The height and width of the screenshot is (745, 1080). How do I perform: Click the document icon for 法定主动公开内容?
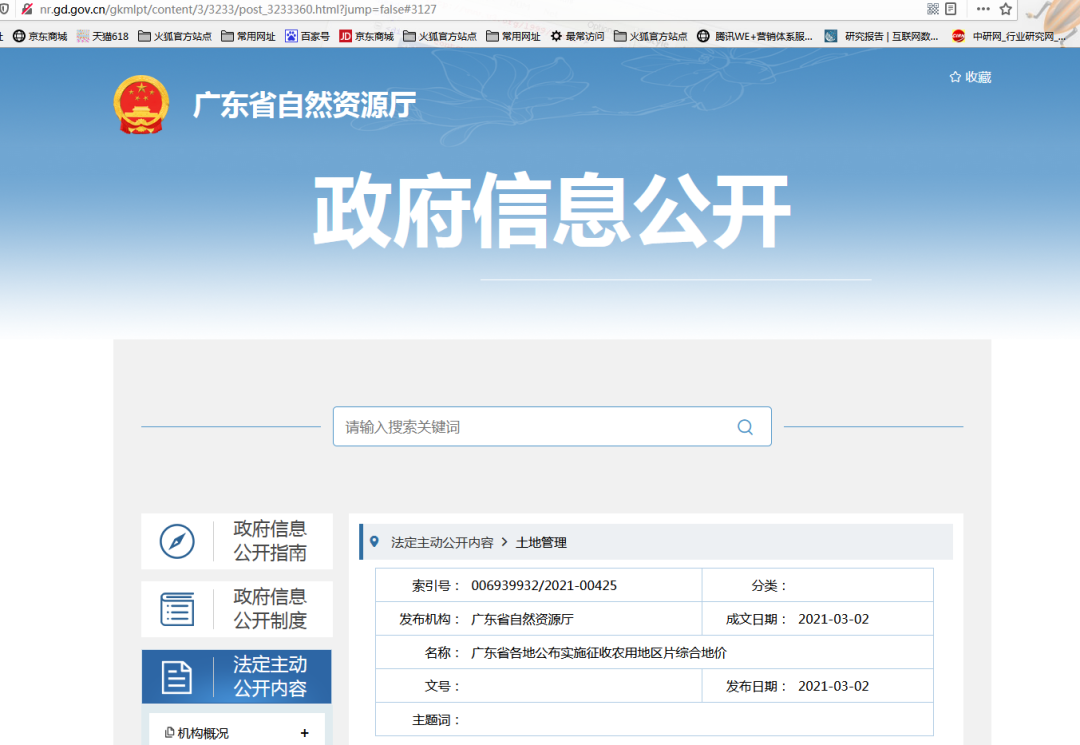tap(177, 677)
